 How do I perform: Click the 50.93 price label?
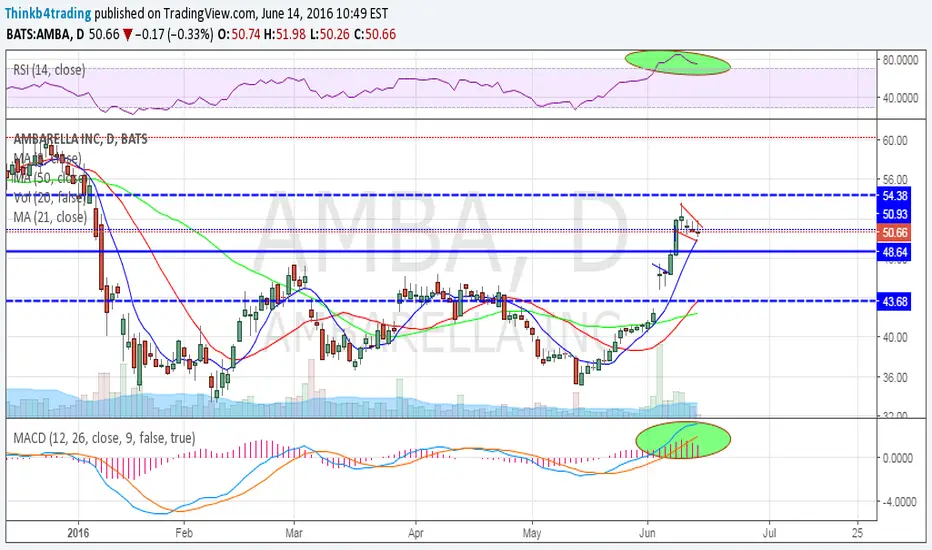click(895, 214)
